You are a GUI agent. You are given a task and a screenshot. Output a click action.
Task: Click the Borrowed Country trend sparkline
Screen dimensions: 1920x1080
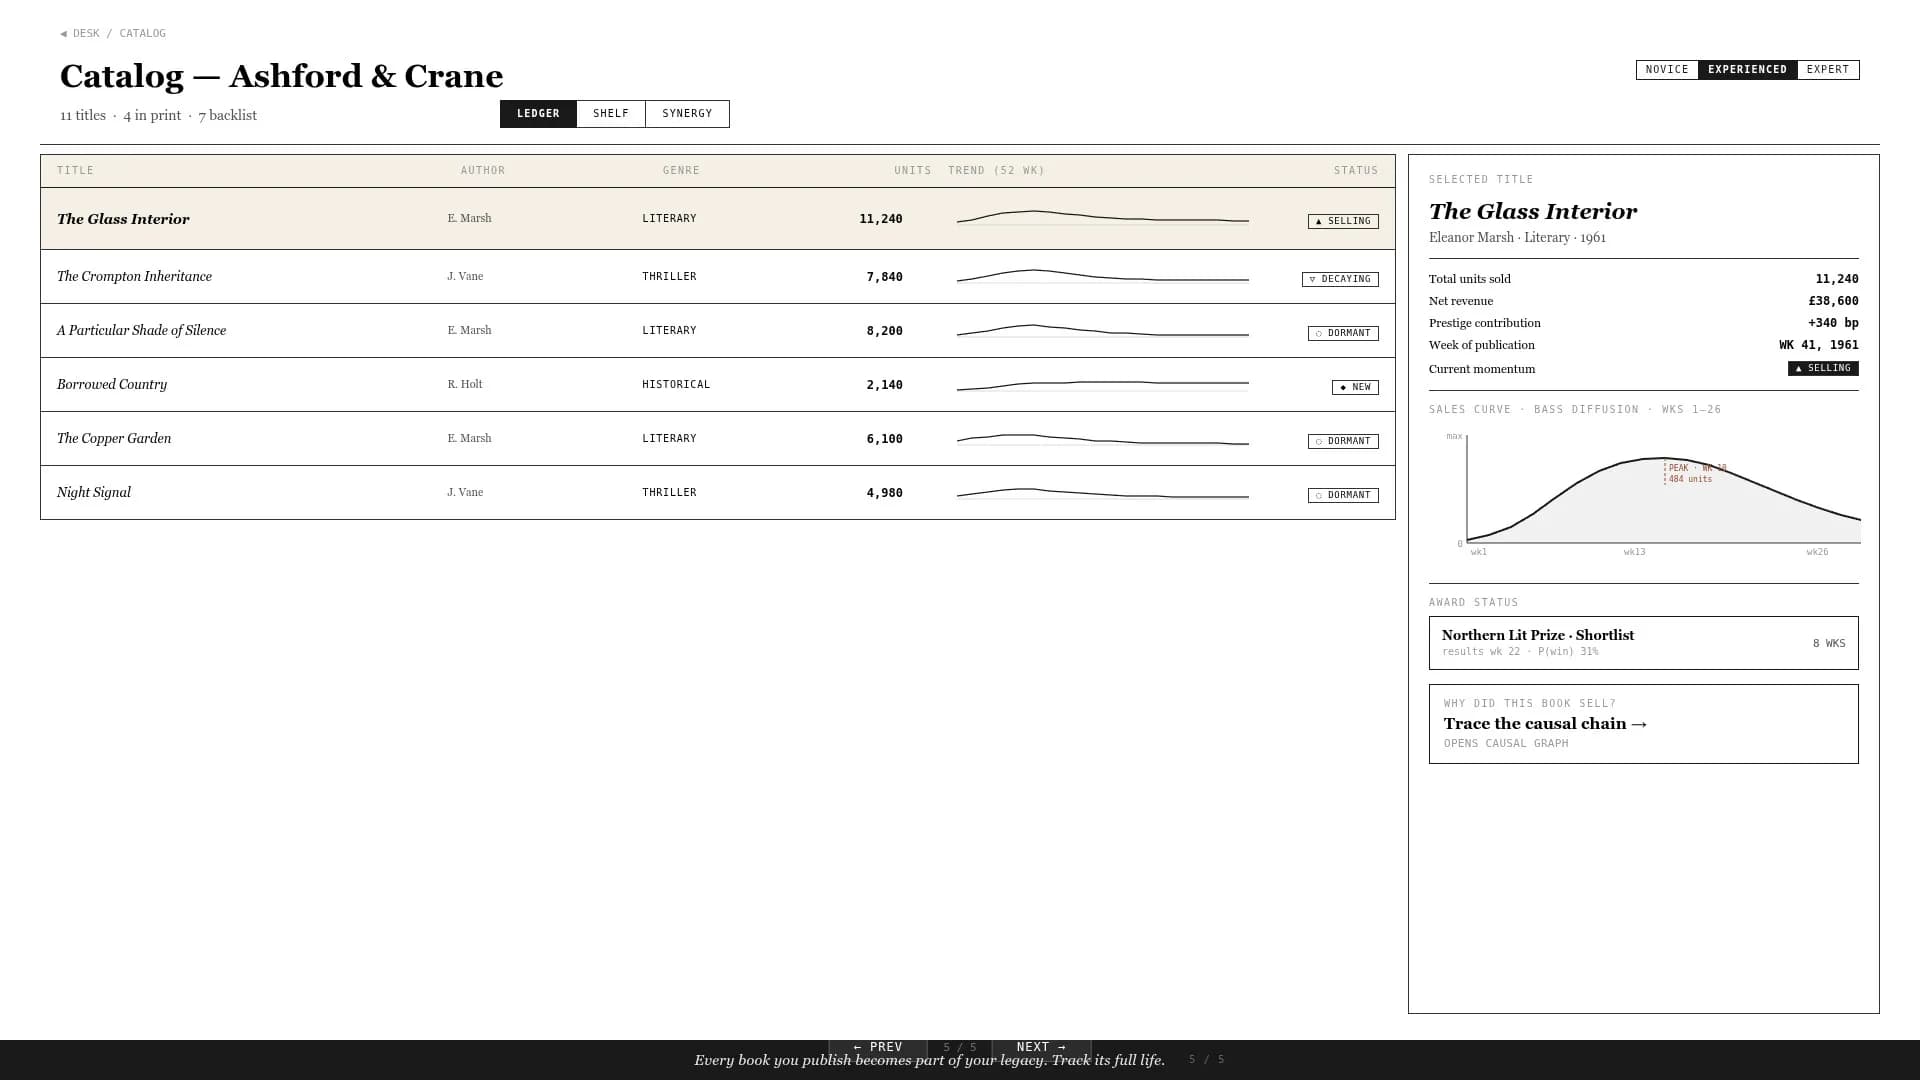tap(1103, 385)
